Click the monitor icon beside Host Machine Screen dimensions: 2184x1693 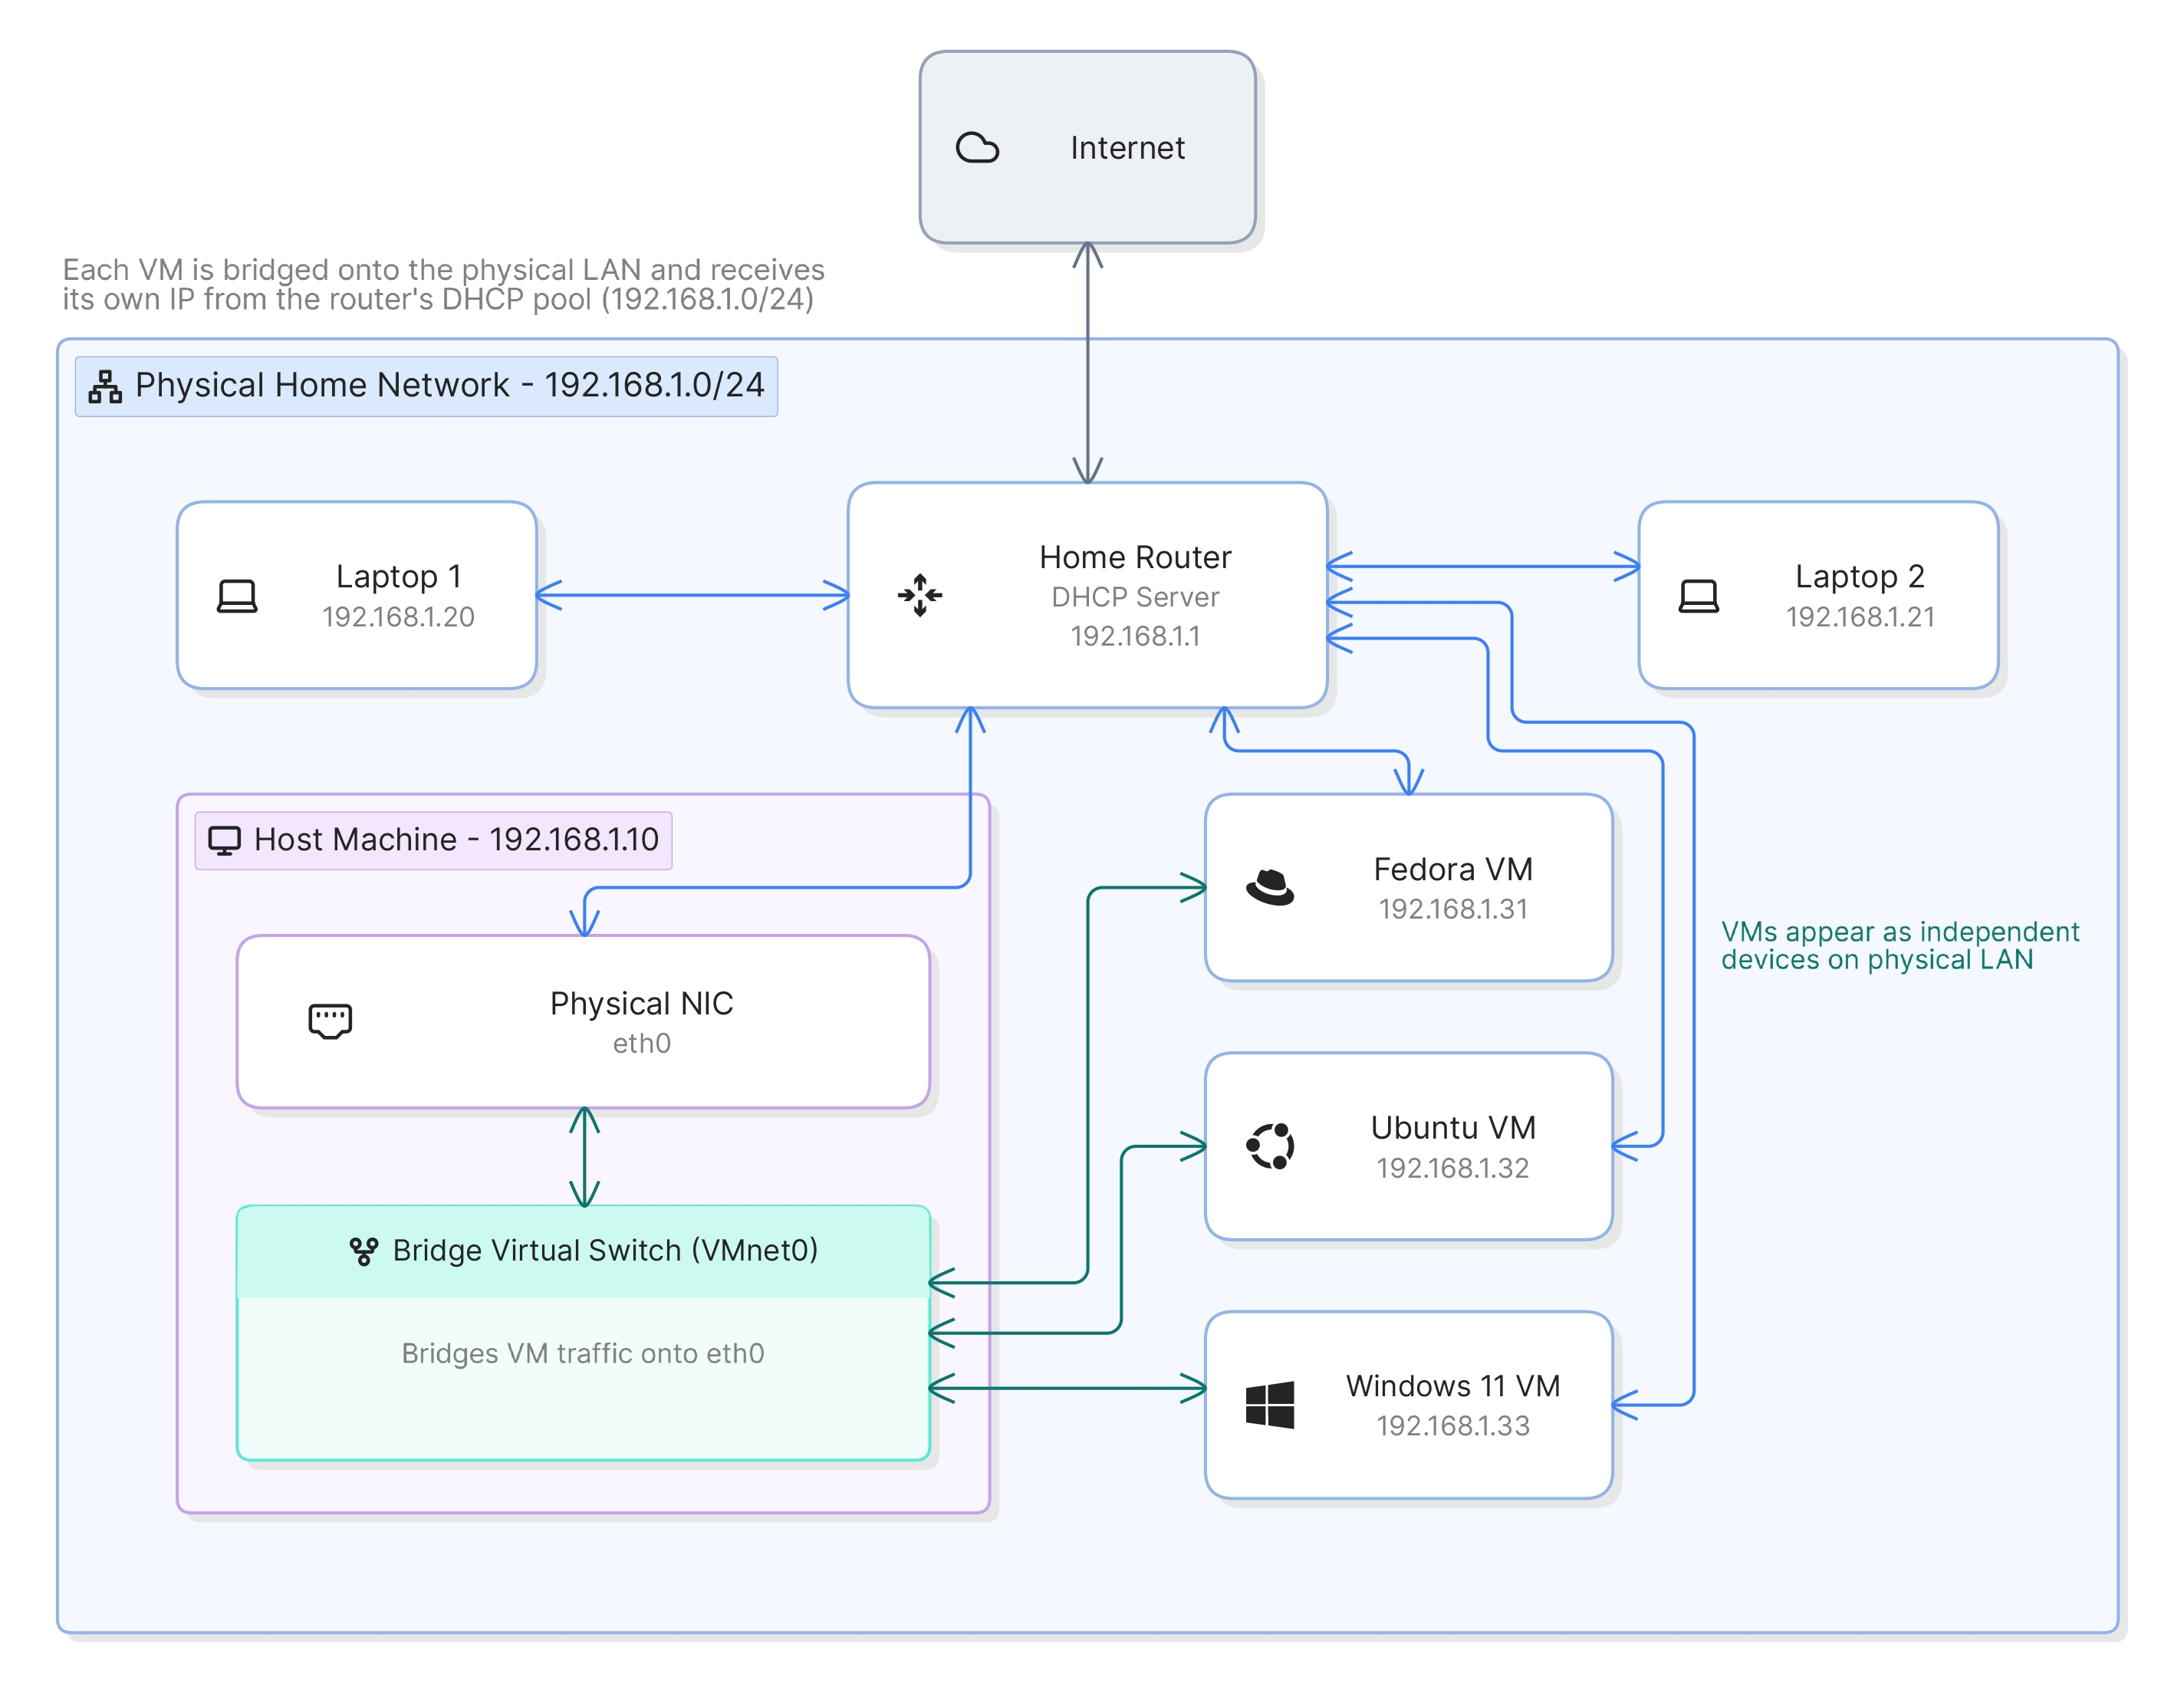(x=224, y=840)
